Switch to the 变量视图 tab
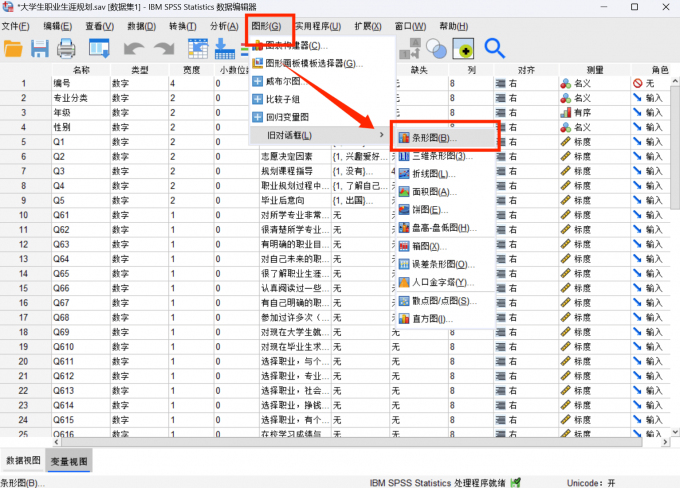The image size is (680, 488). coord(69,461)
